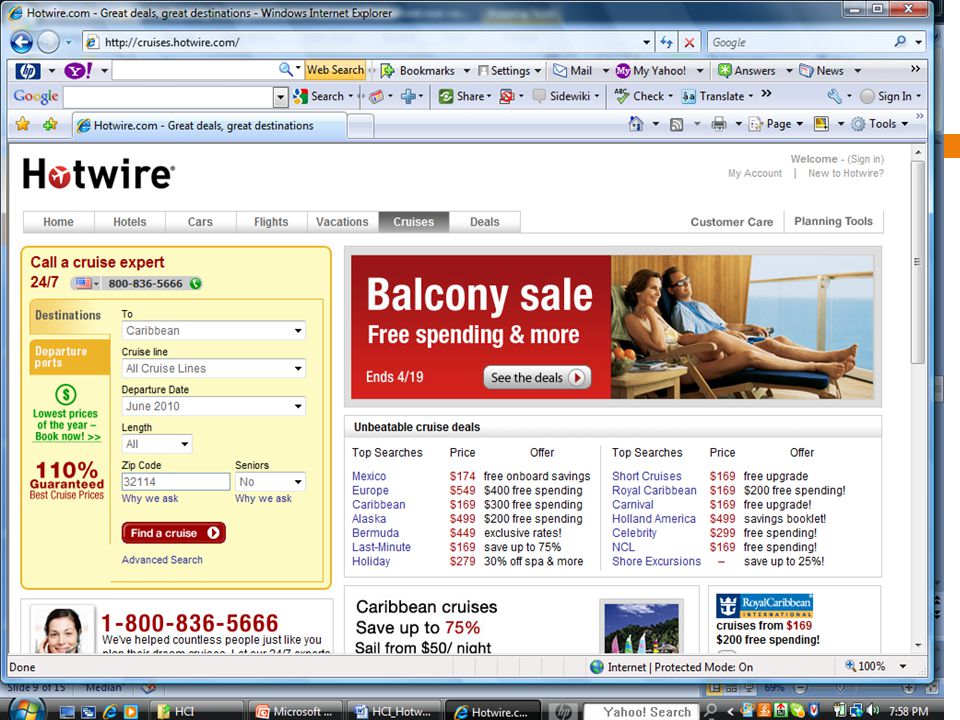Image resolution: width=960 pixels, height=720 pixels.
Task: Click the Google search magnifier in address bar
Action: [900, 42]
